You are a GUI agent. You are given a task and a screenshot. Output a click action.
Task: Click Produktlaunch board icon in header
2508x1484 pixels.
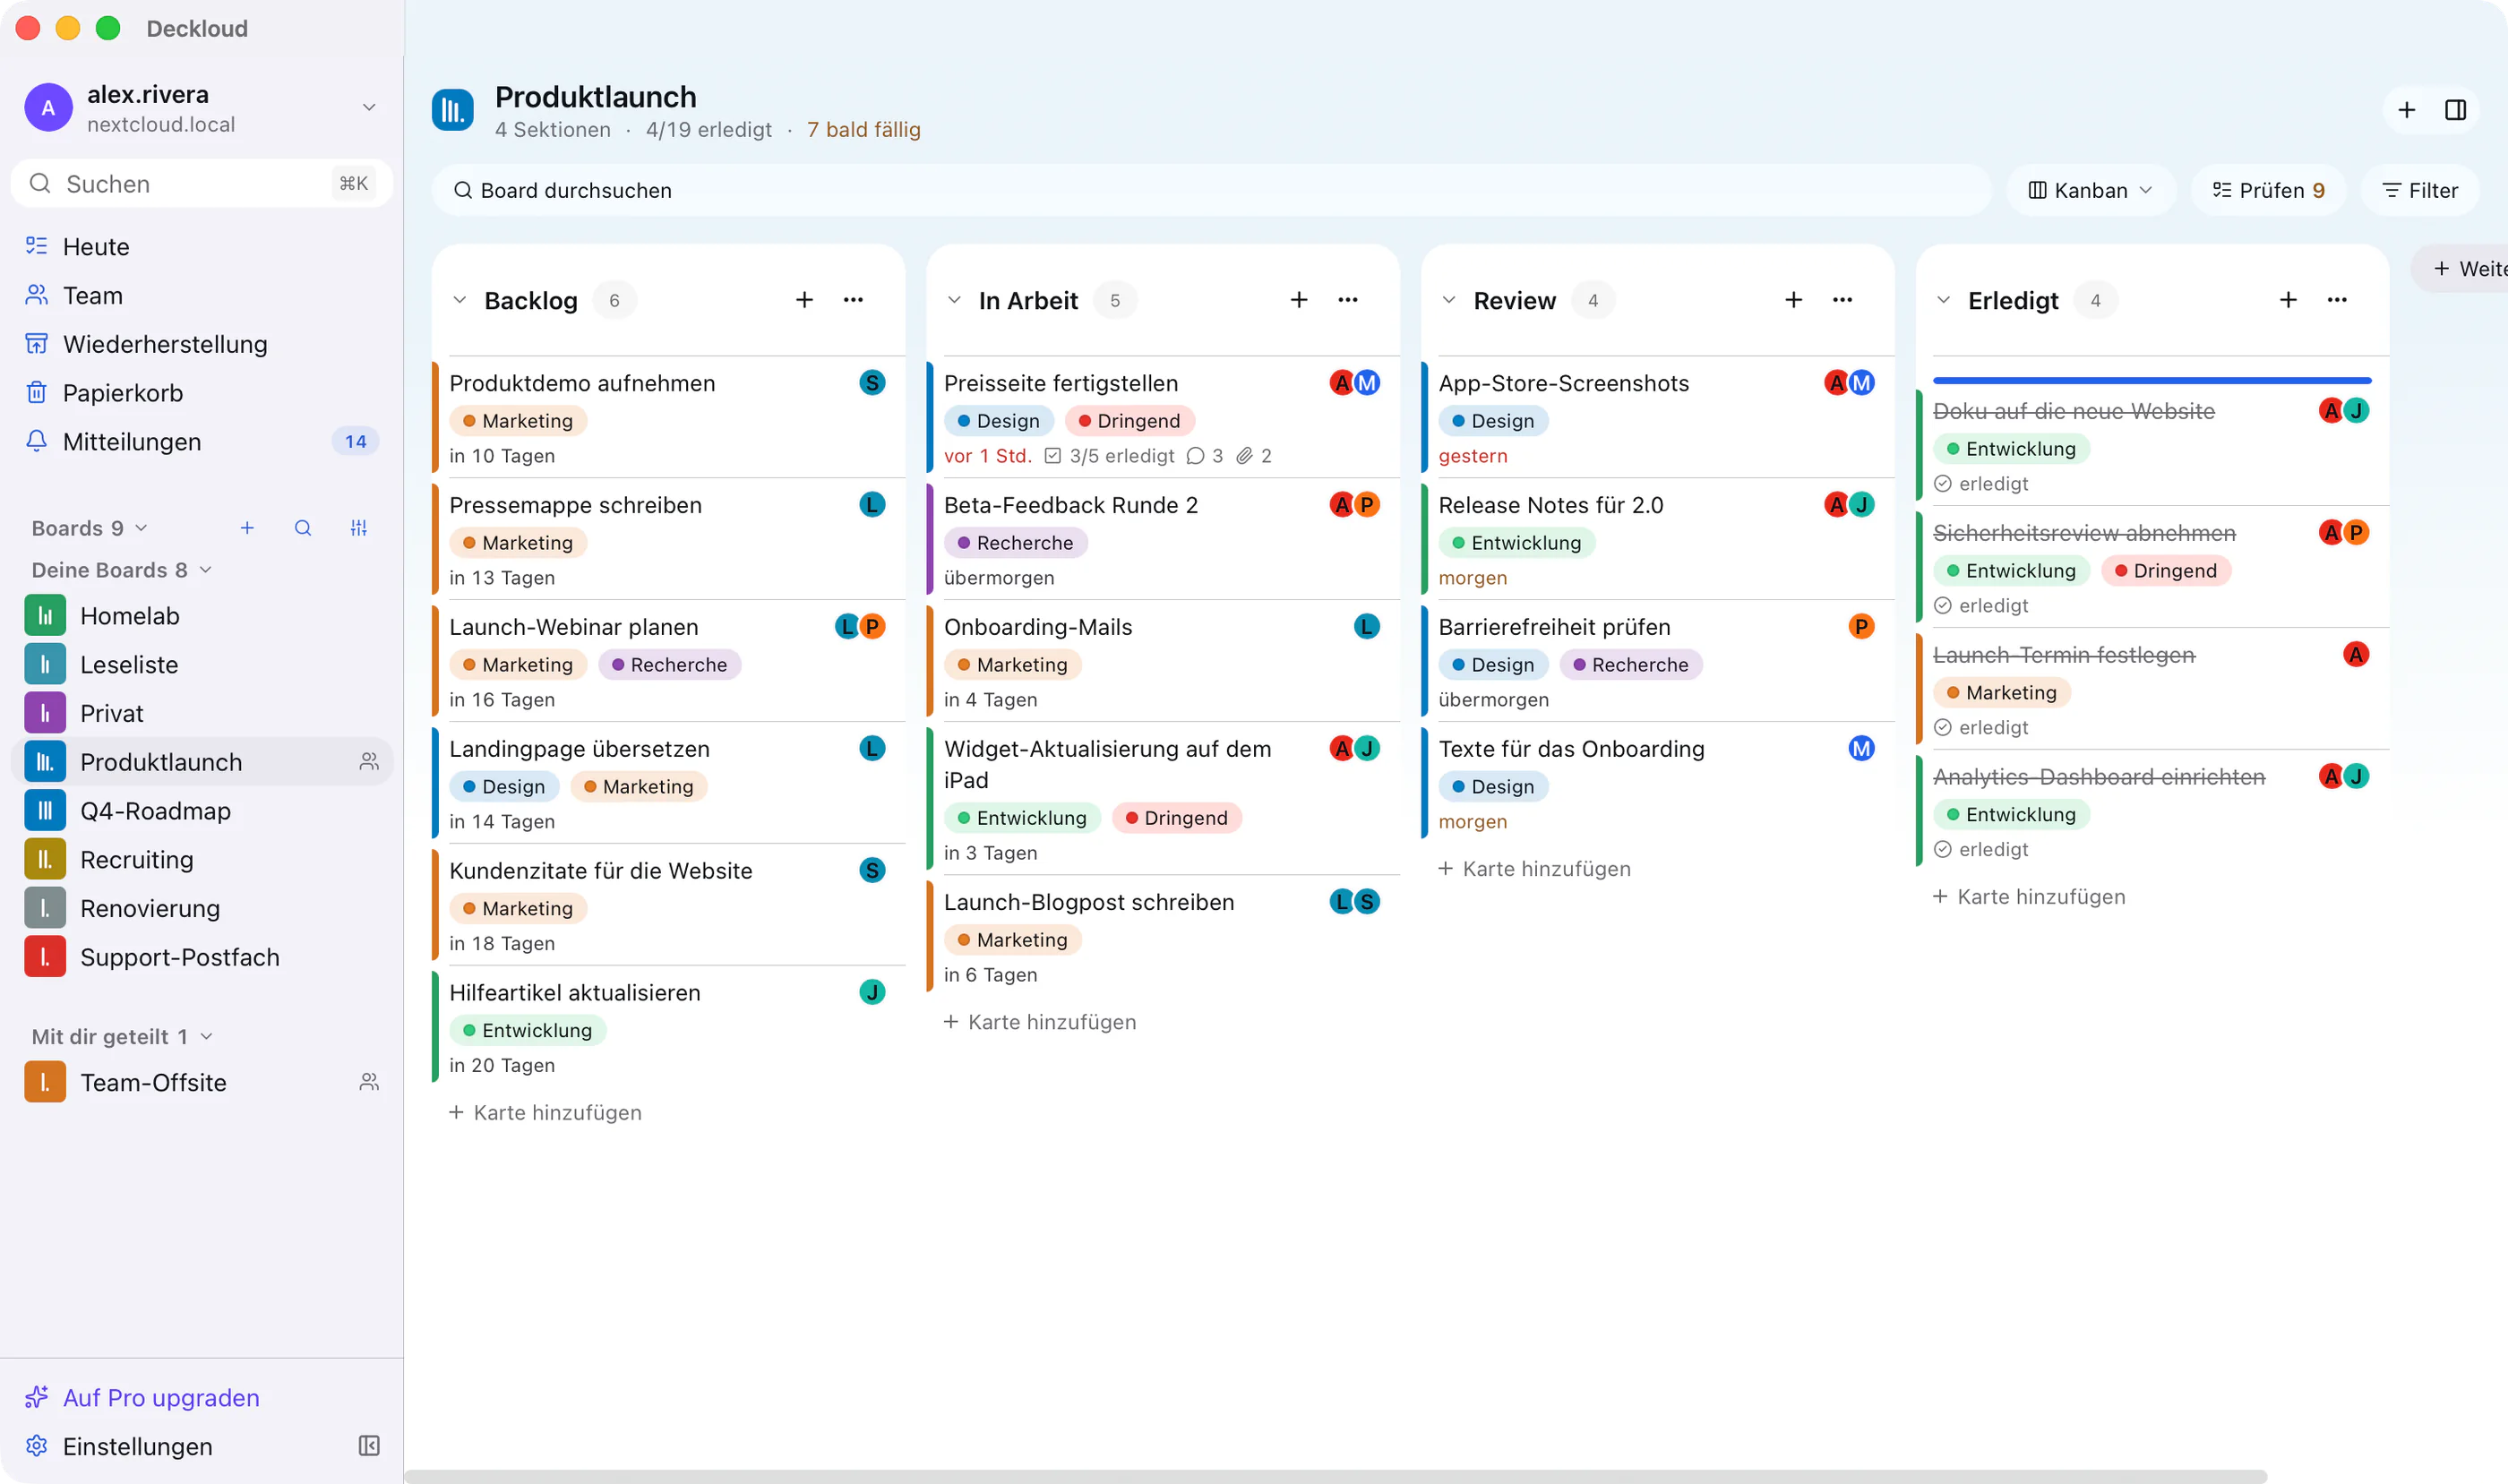tap(453, 110)
